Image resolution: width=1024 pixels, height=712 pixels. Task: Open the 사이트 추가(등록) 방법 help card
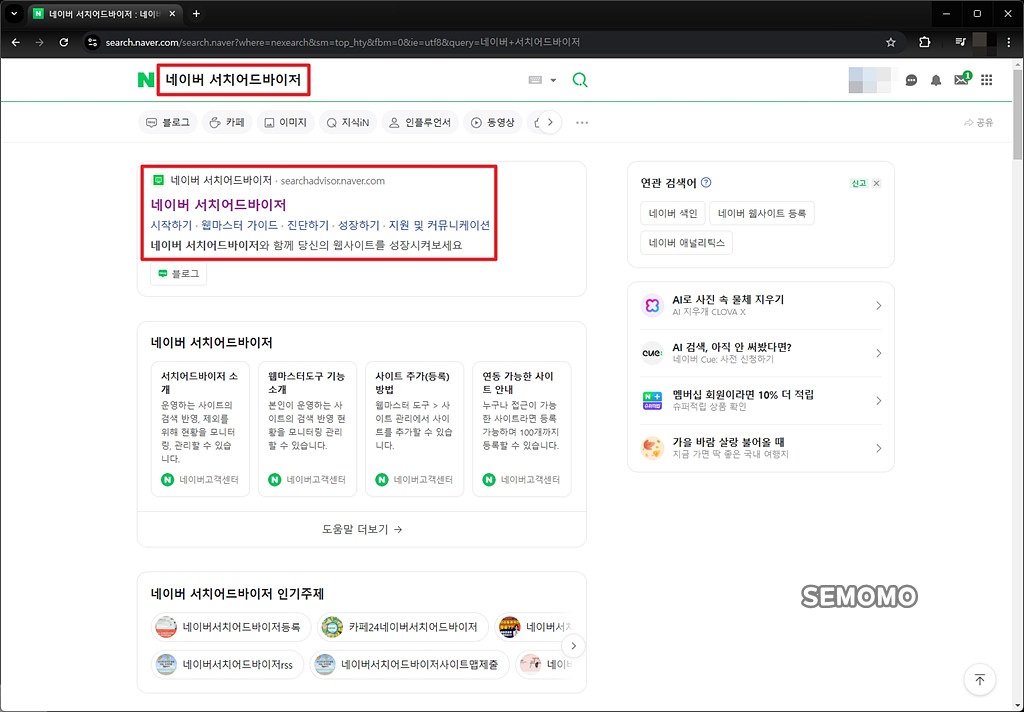pos(414,429)
